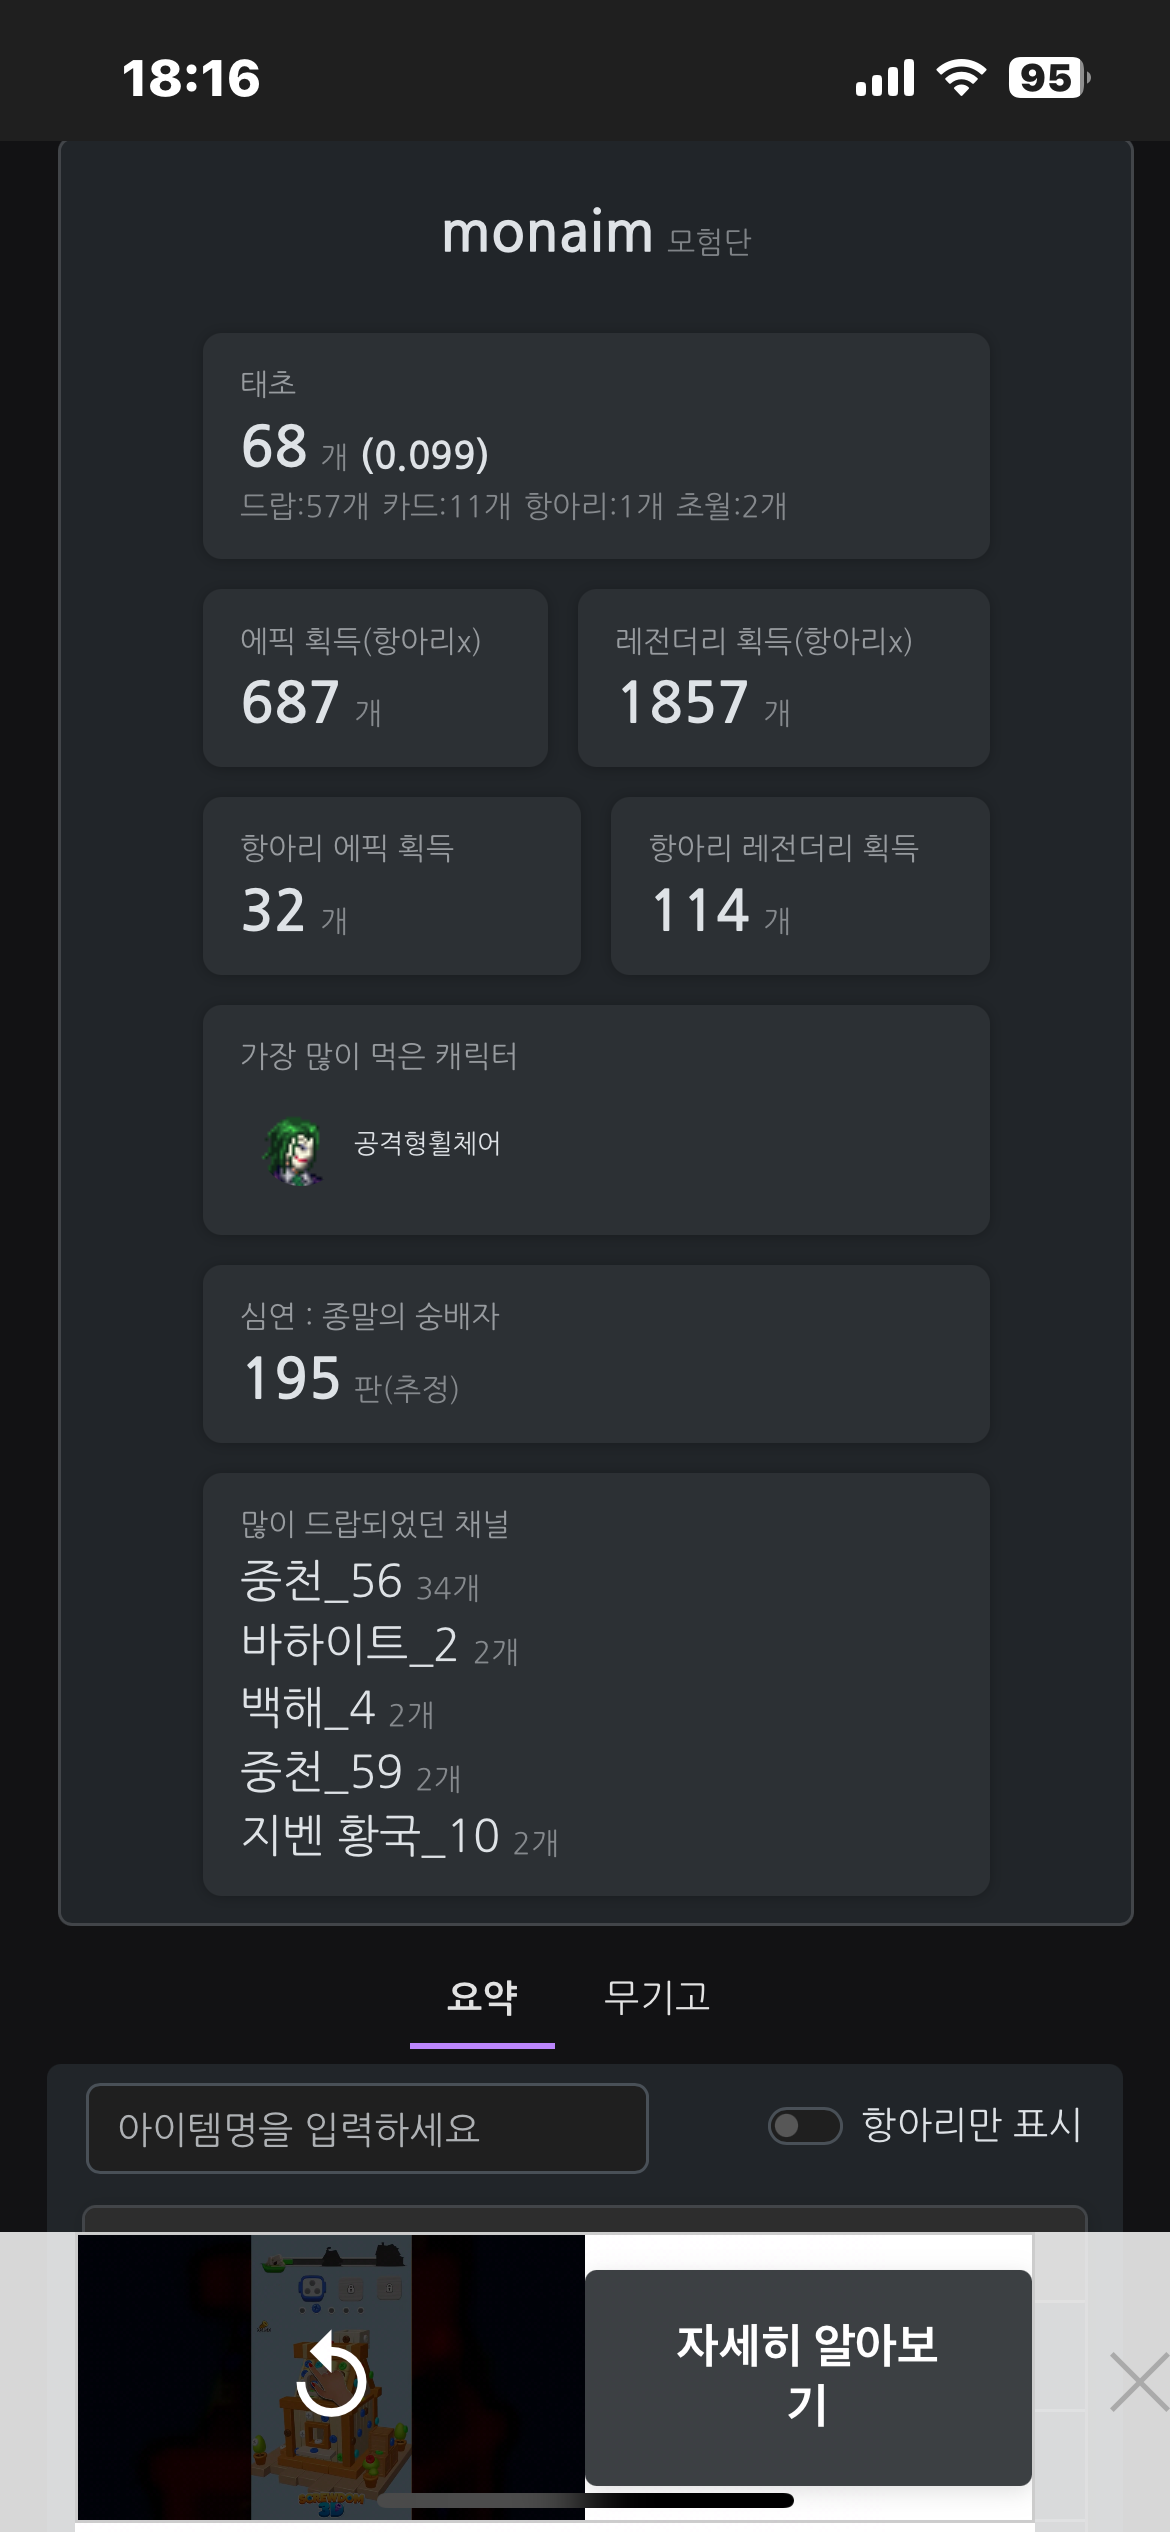Image resolution: width=1170 pixels, height=2532 pixels.
Task: Tap the 에픽 획득 687개 card
Action: [375, 678]
